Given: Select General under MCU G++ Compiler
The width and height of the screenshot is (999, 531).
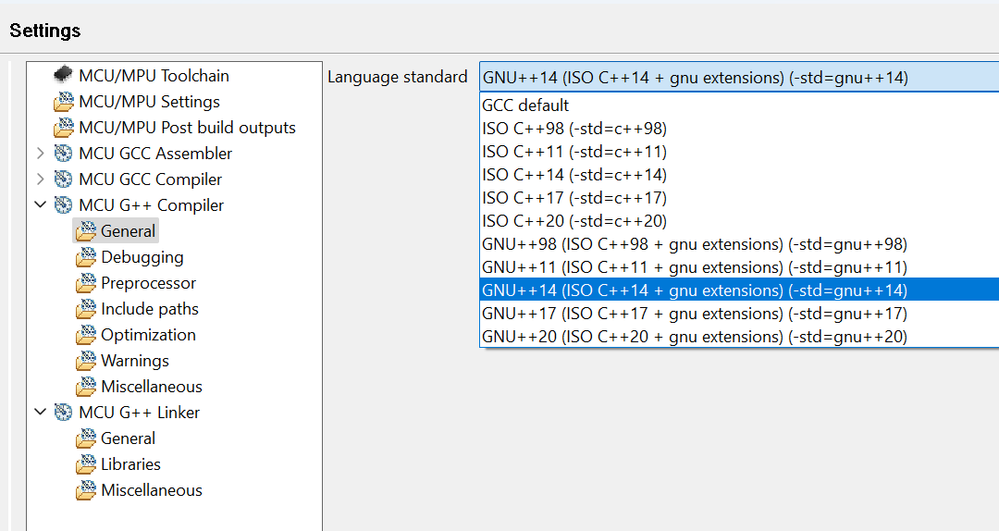Looking at the screenshot, I should pos(127,231).
